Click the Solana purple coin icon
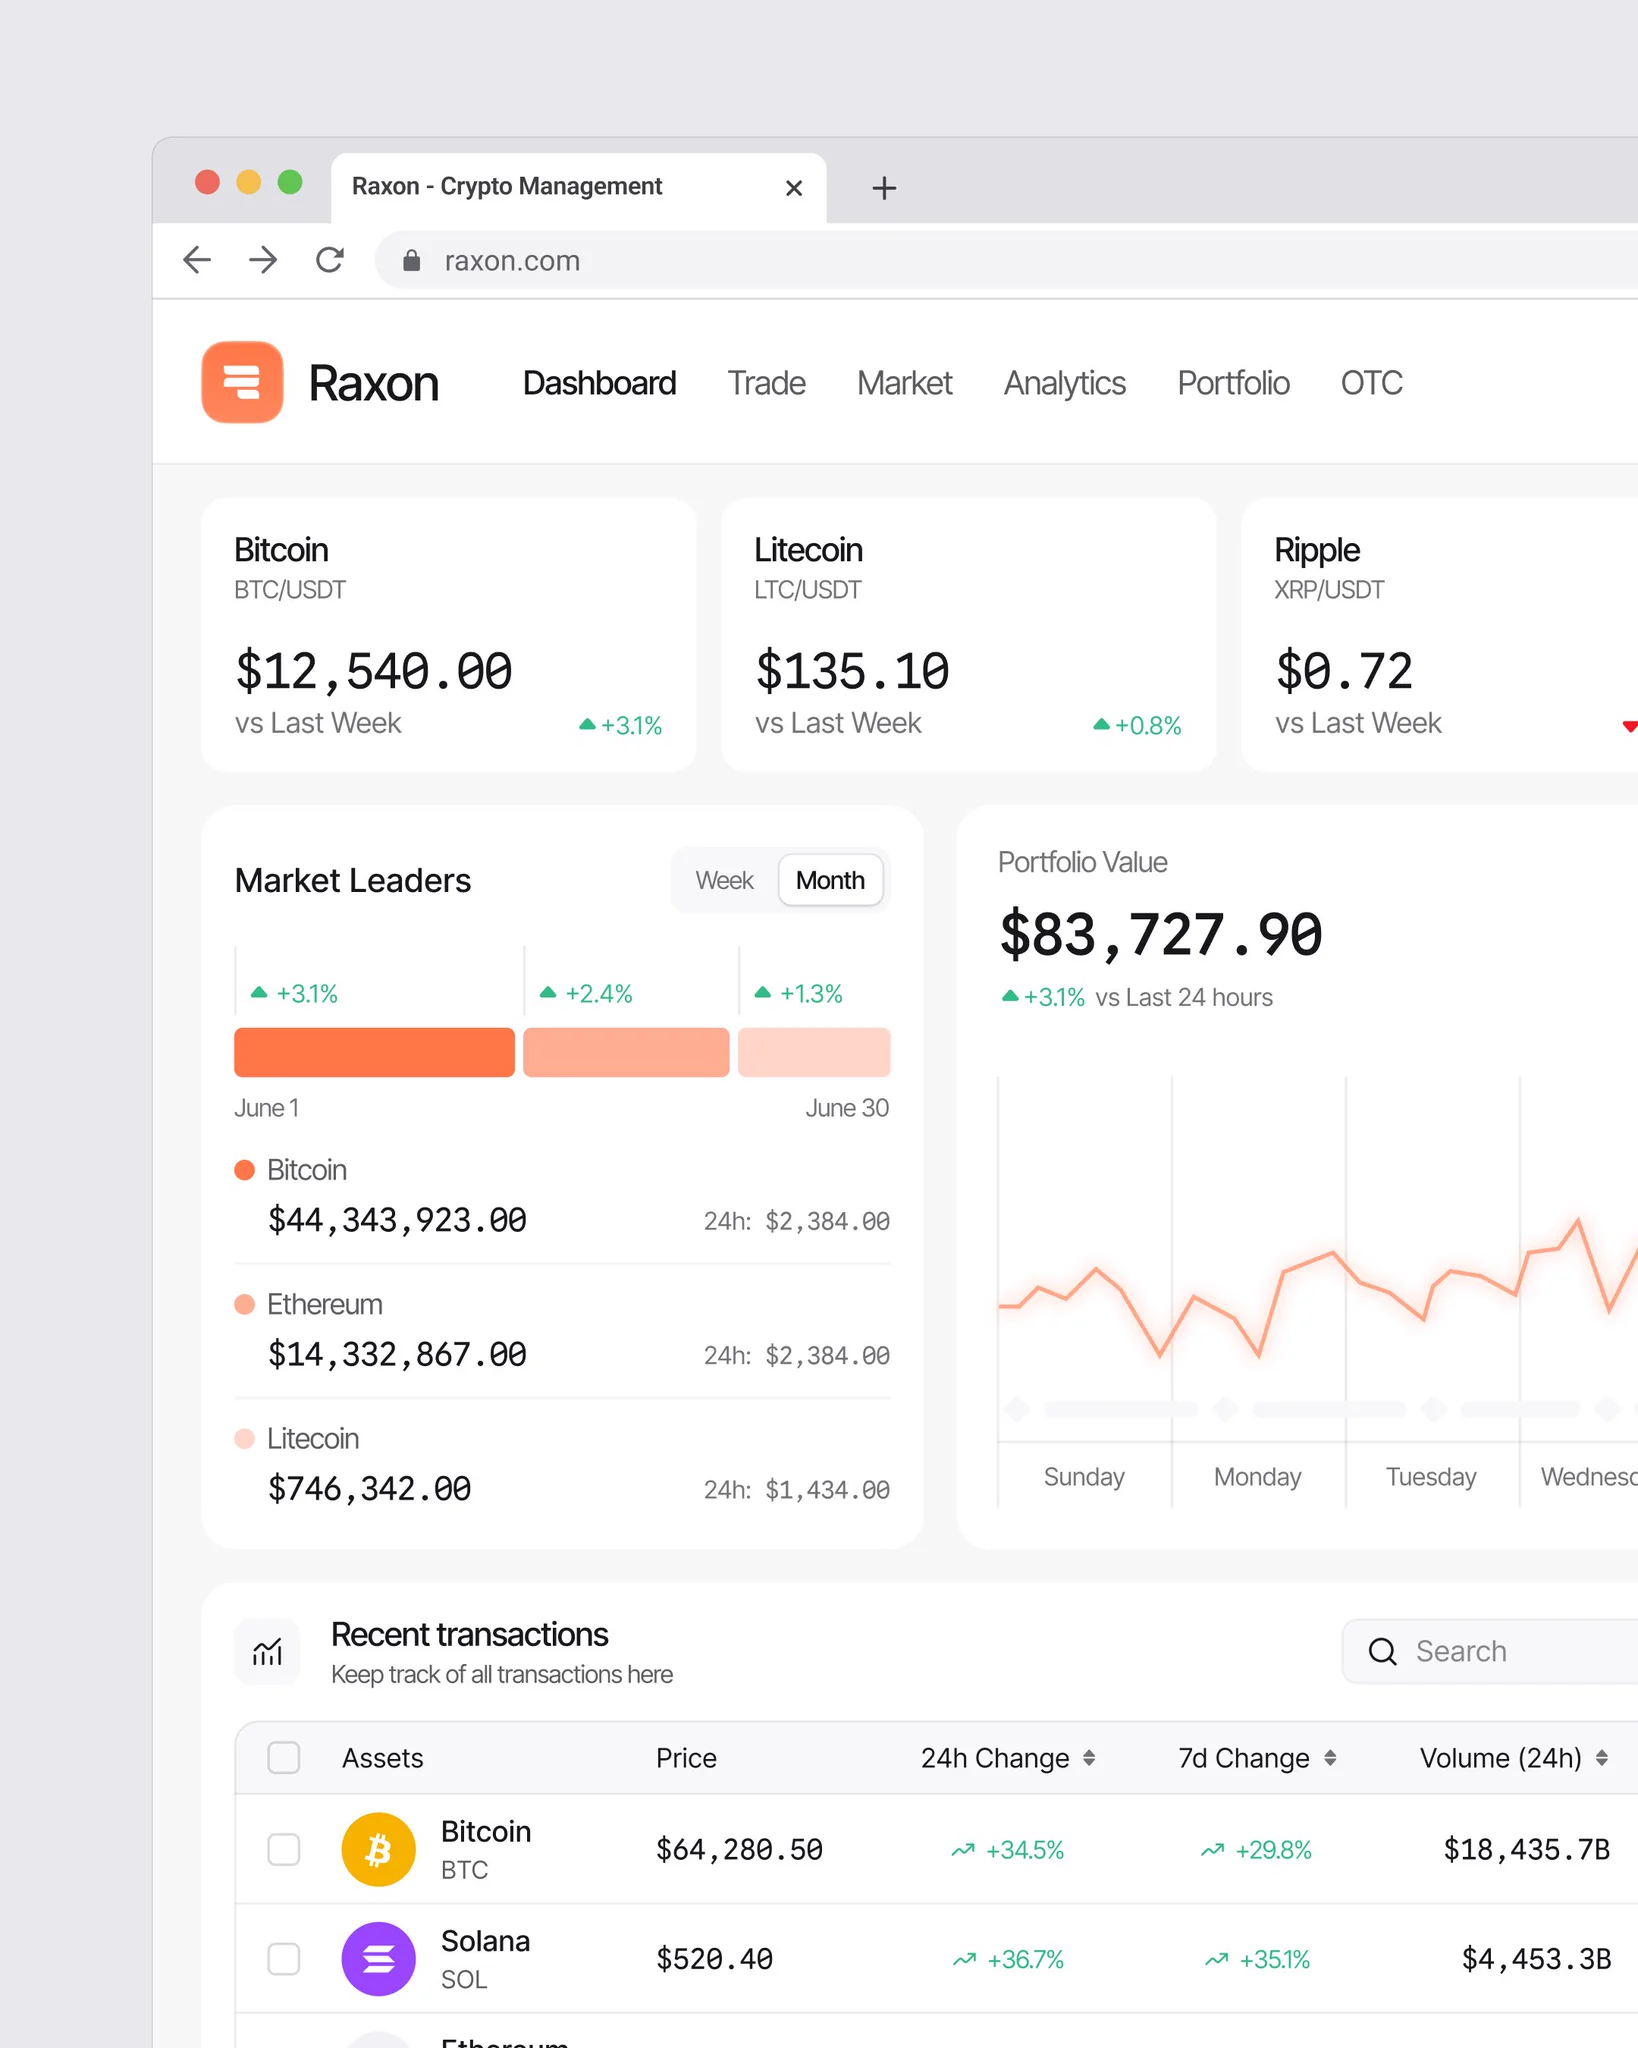 tap(378, 1958)
